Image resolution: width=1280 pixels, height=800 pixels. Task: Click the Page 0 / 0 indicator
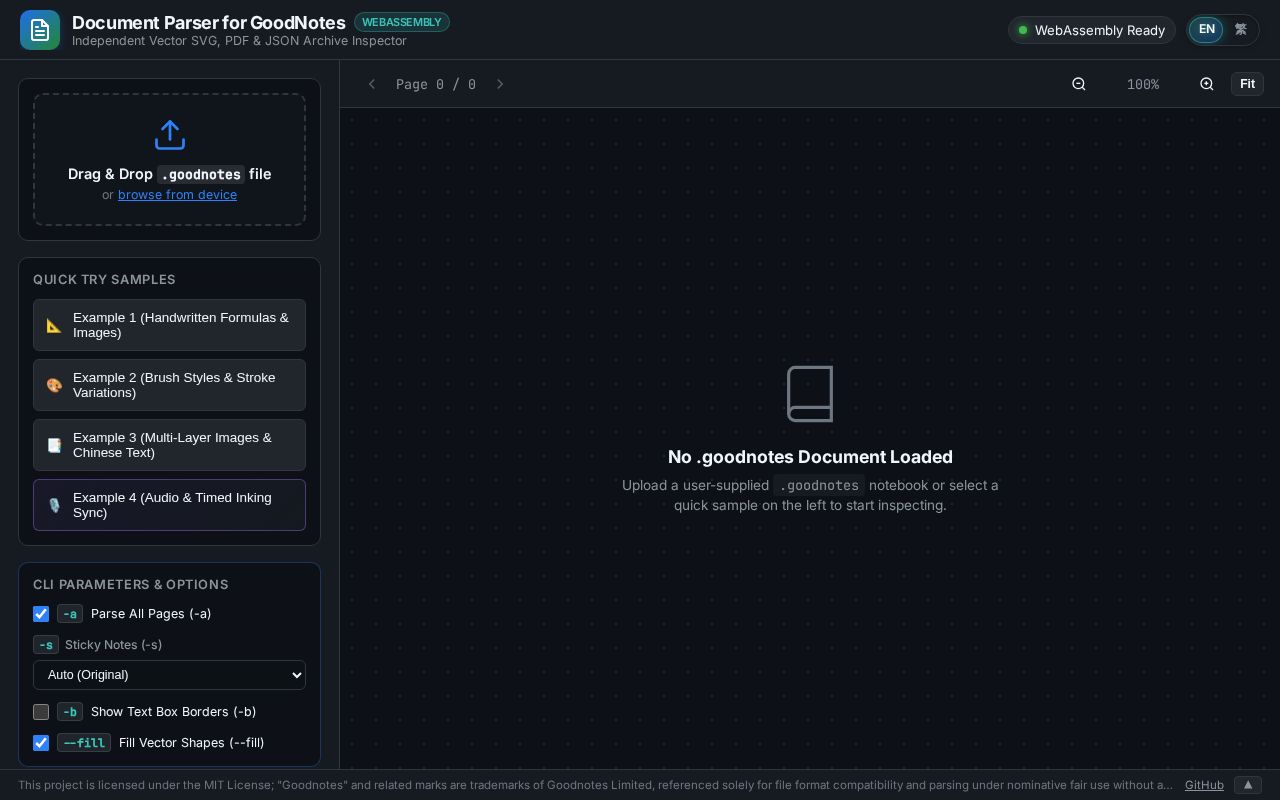tap(436, 84)
